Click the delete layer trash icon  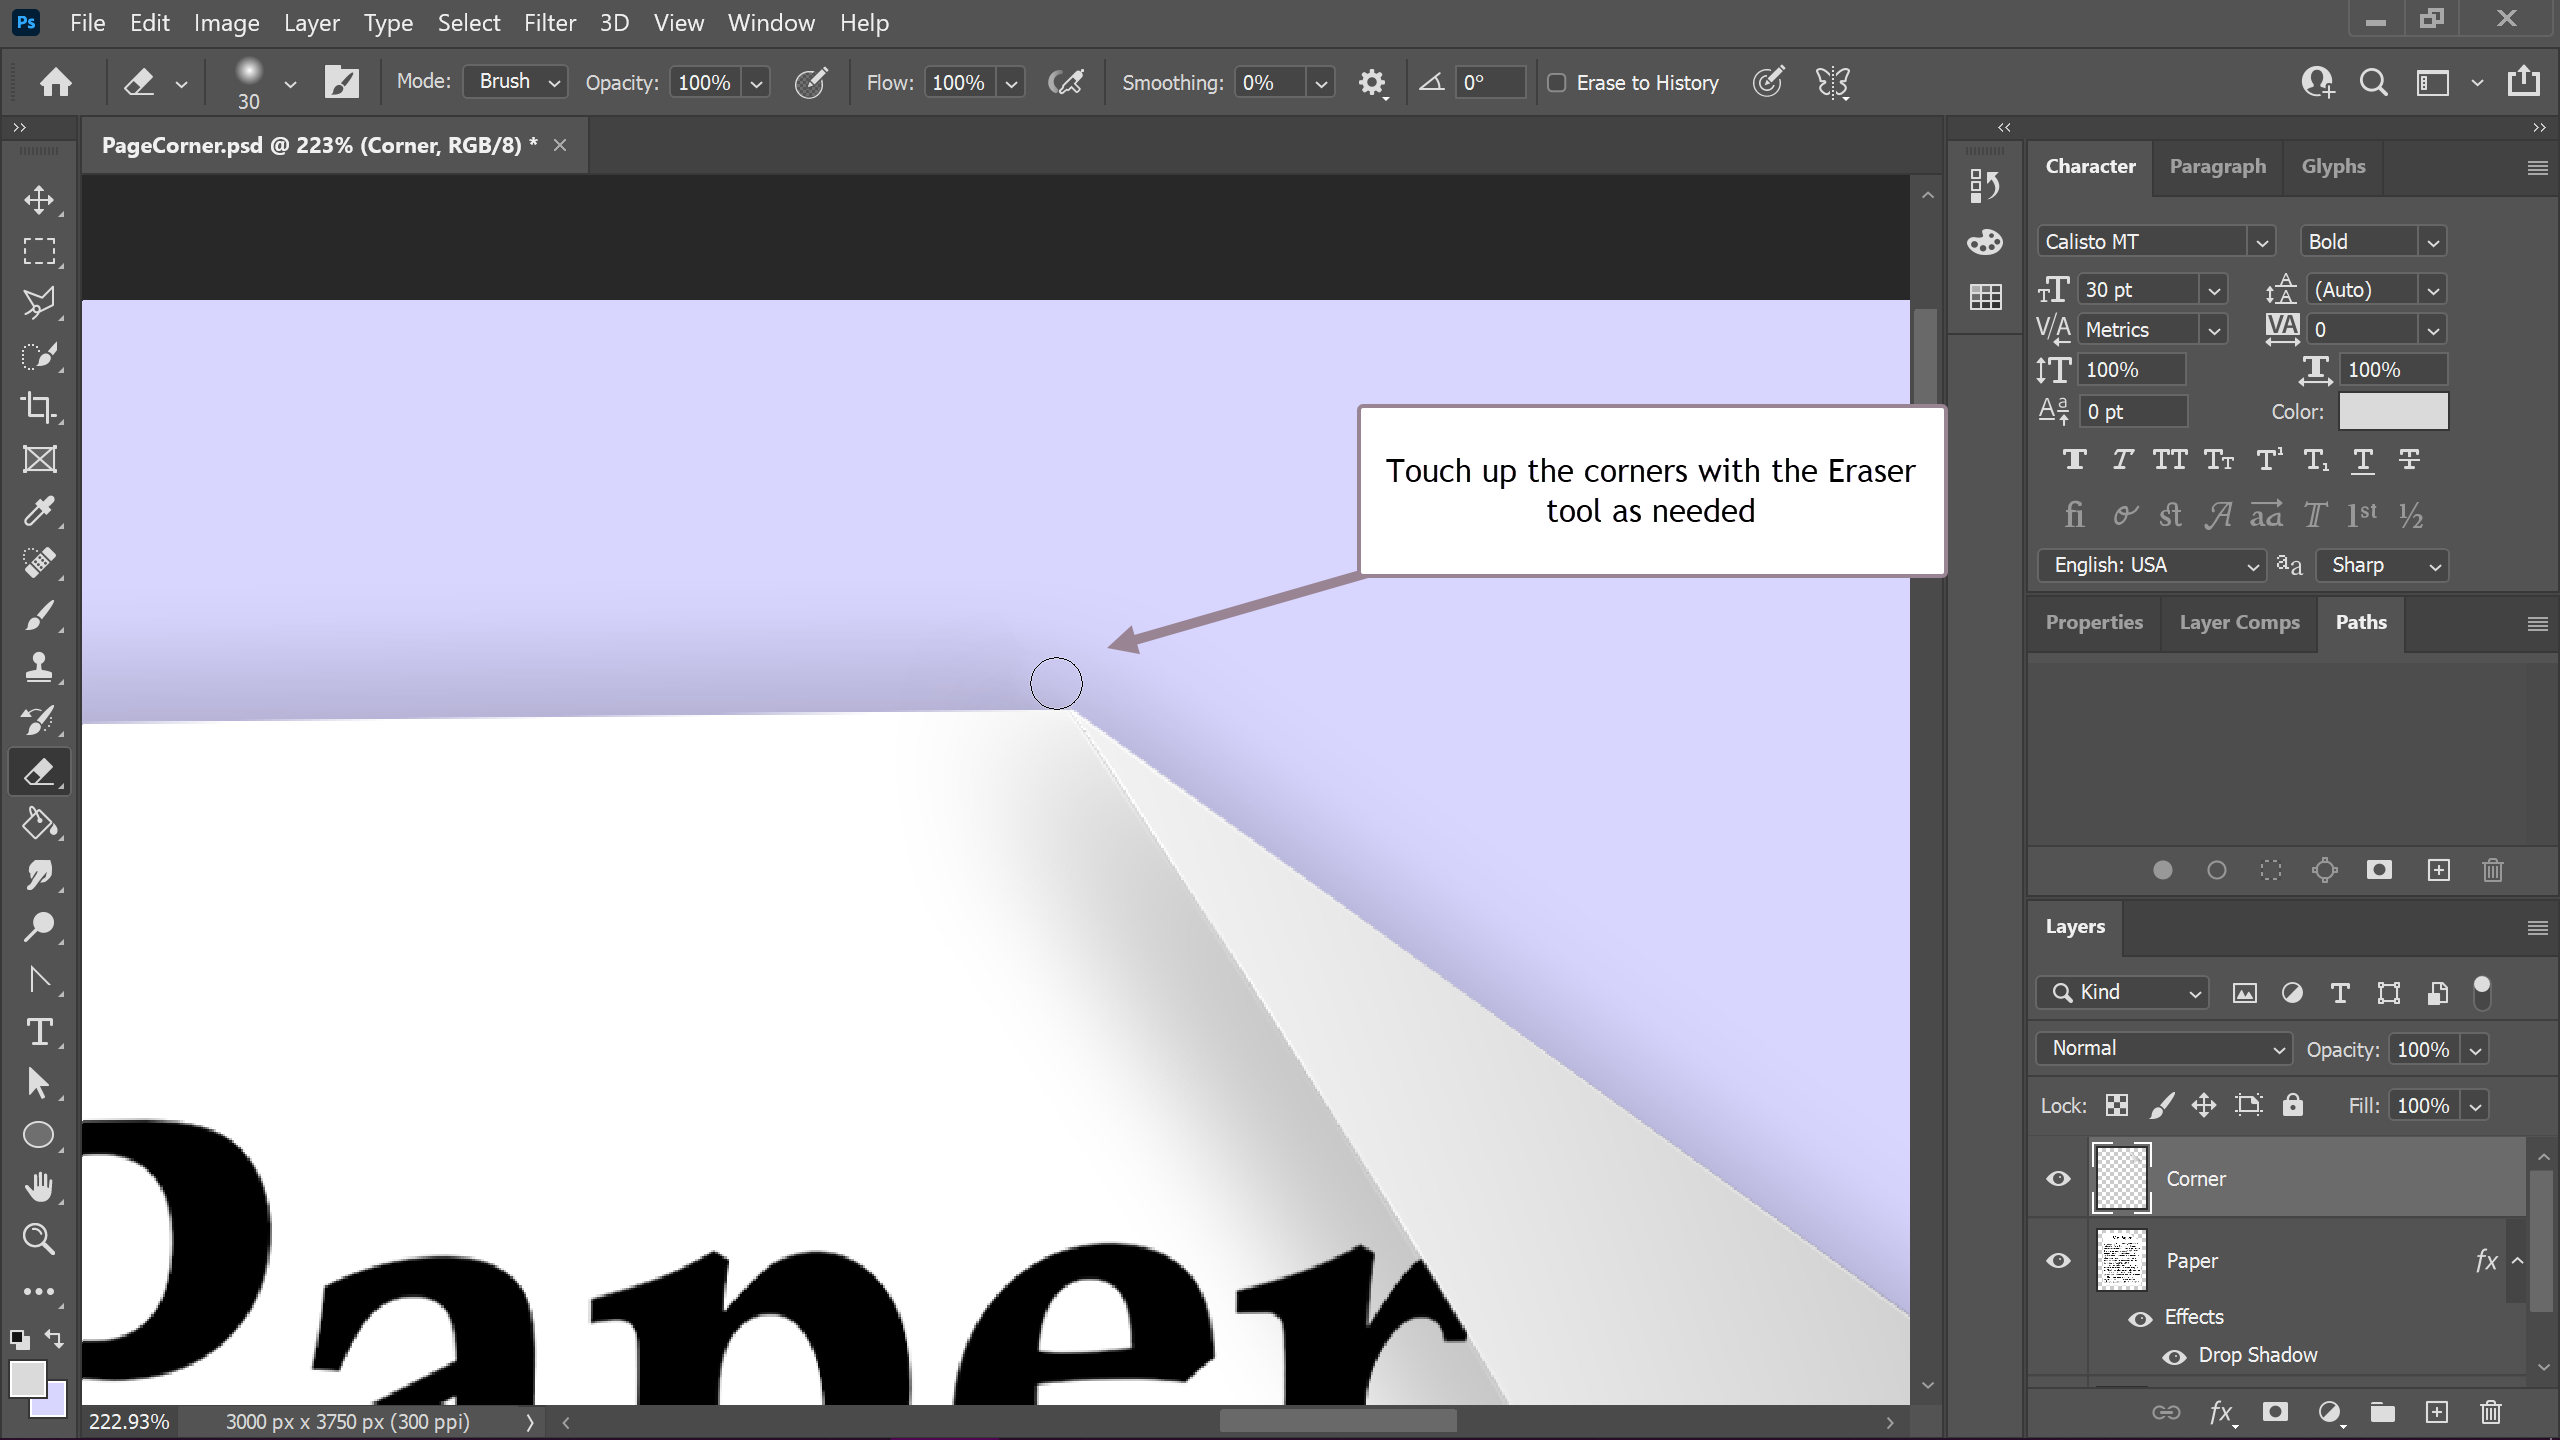[2491, 1412]
